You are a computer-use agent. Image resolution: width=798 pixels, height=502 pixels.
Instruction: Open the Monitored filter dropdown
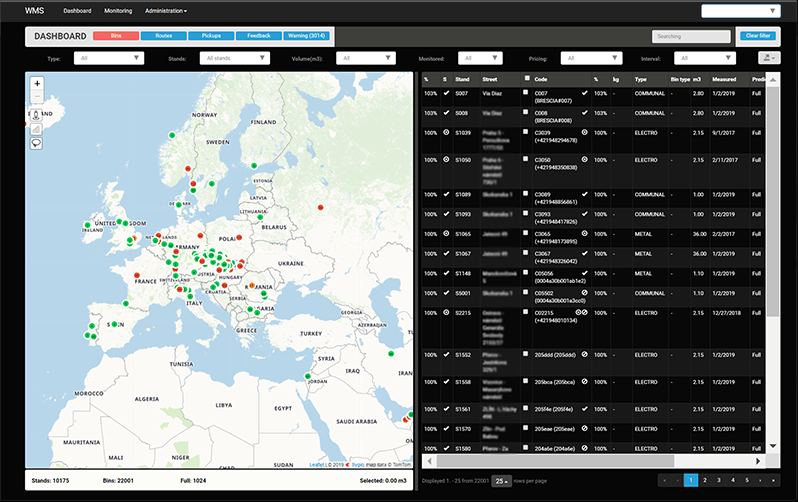point(480,58)
